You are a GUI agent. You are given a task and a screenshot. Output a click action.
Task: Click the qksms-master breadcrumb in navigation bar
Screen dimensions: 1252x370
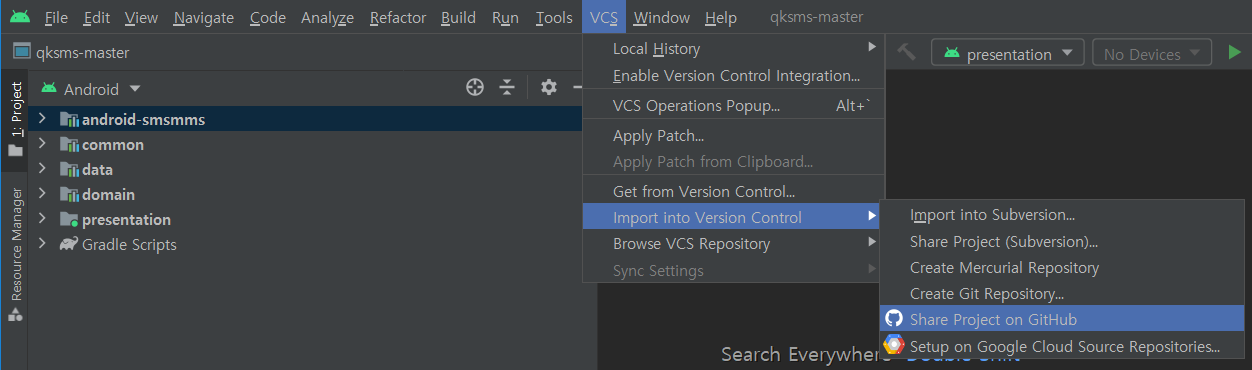click(82, 53)
